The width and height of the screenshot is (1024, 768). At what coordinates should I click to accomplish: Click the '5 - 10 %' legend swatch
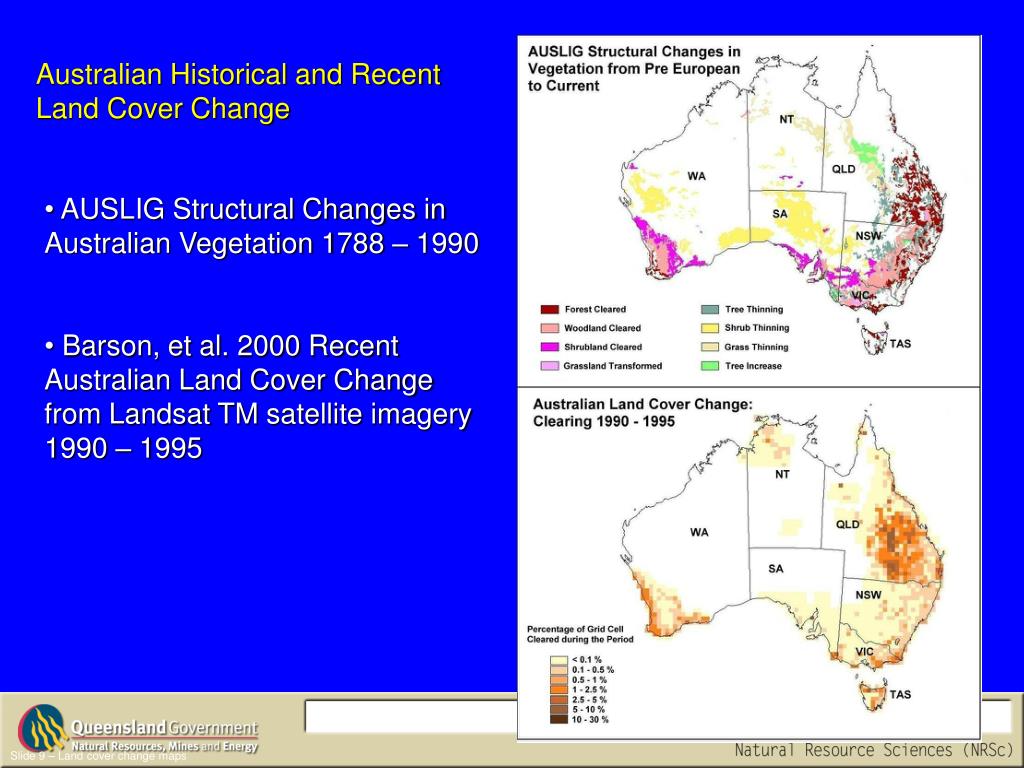[559, 710]
